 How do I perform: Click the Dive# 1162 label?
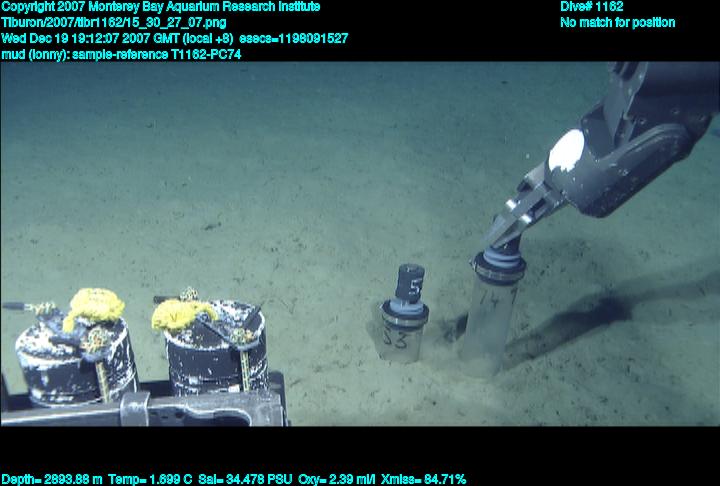pyautogui.click(x=591, y=7)
